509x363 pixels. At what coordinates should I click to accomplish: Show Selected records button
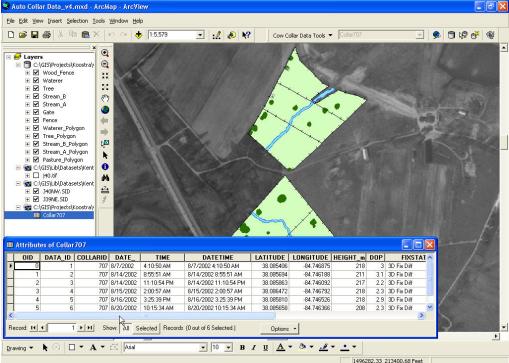pyautogui.click(x=146, y=328)
